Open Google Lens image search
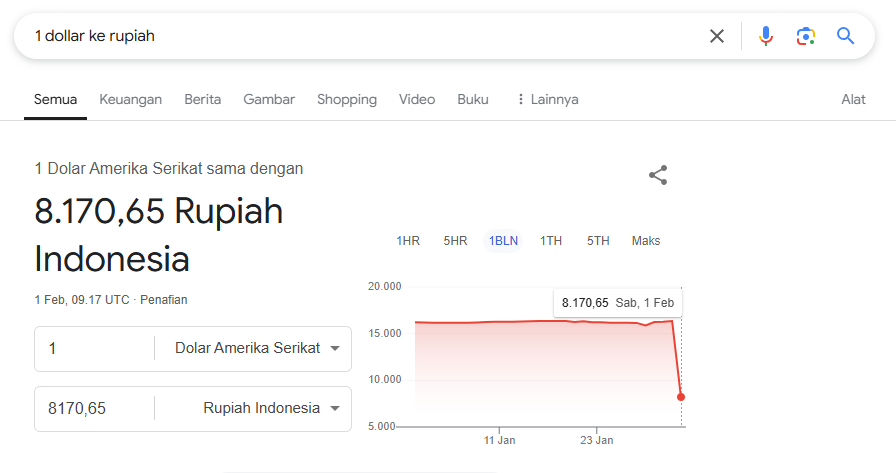 coord(805,36)
